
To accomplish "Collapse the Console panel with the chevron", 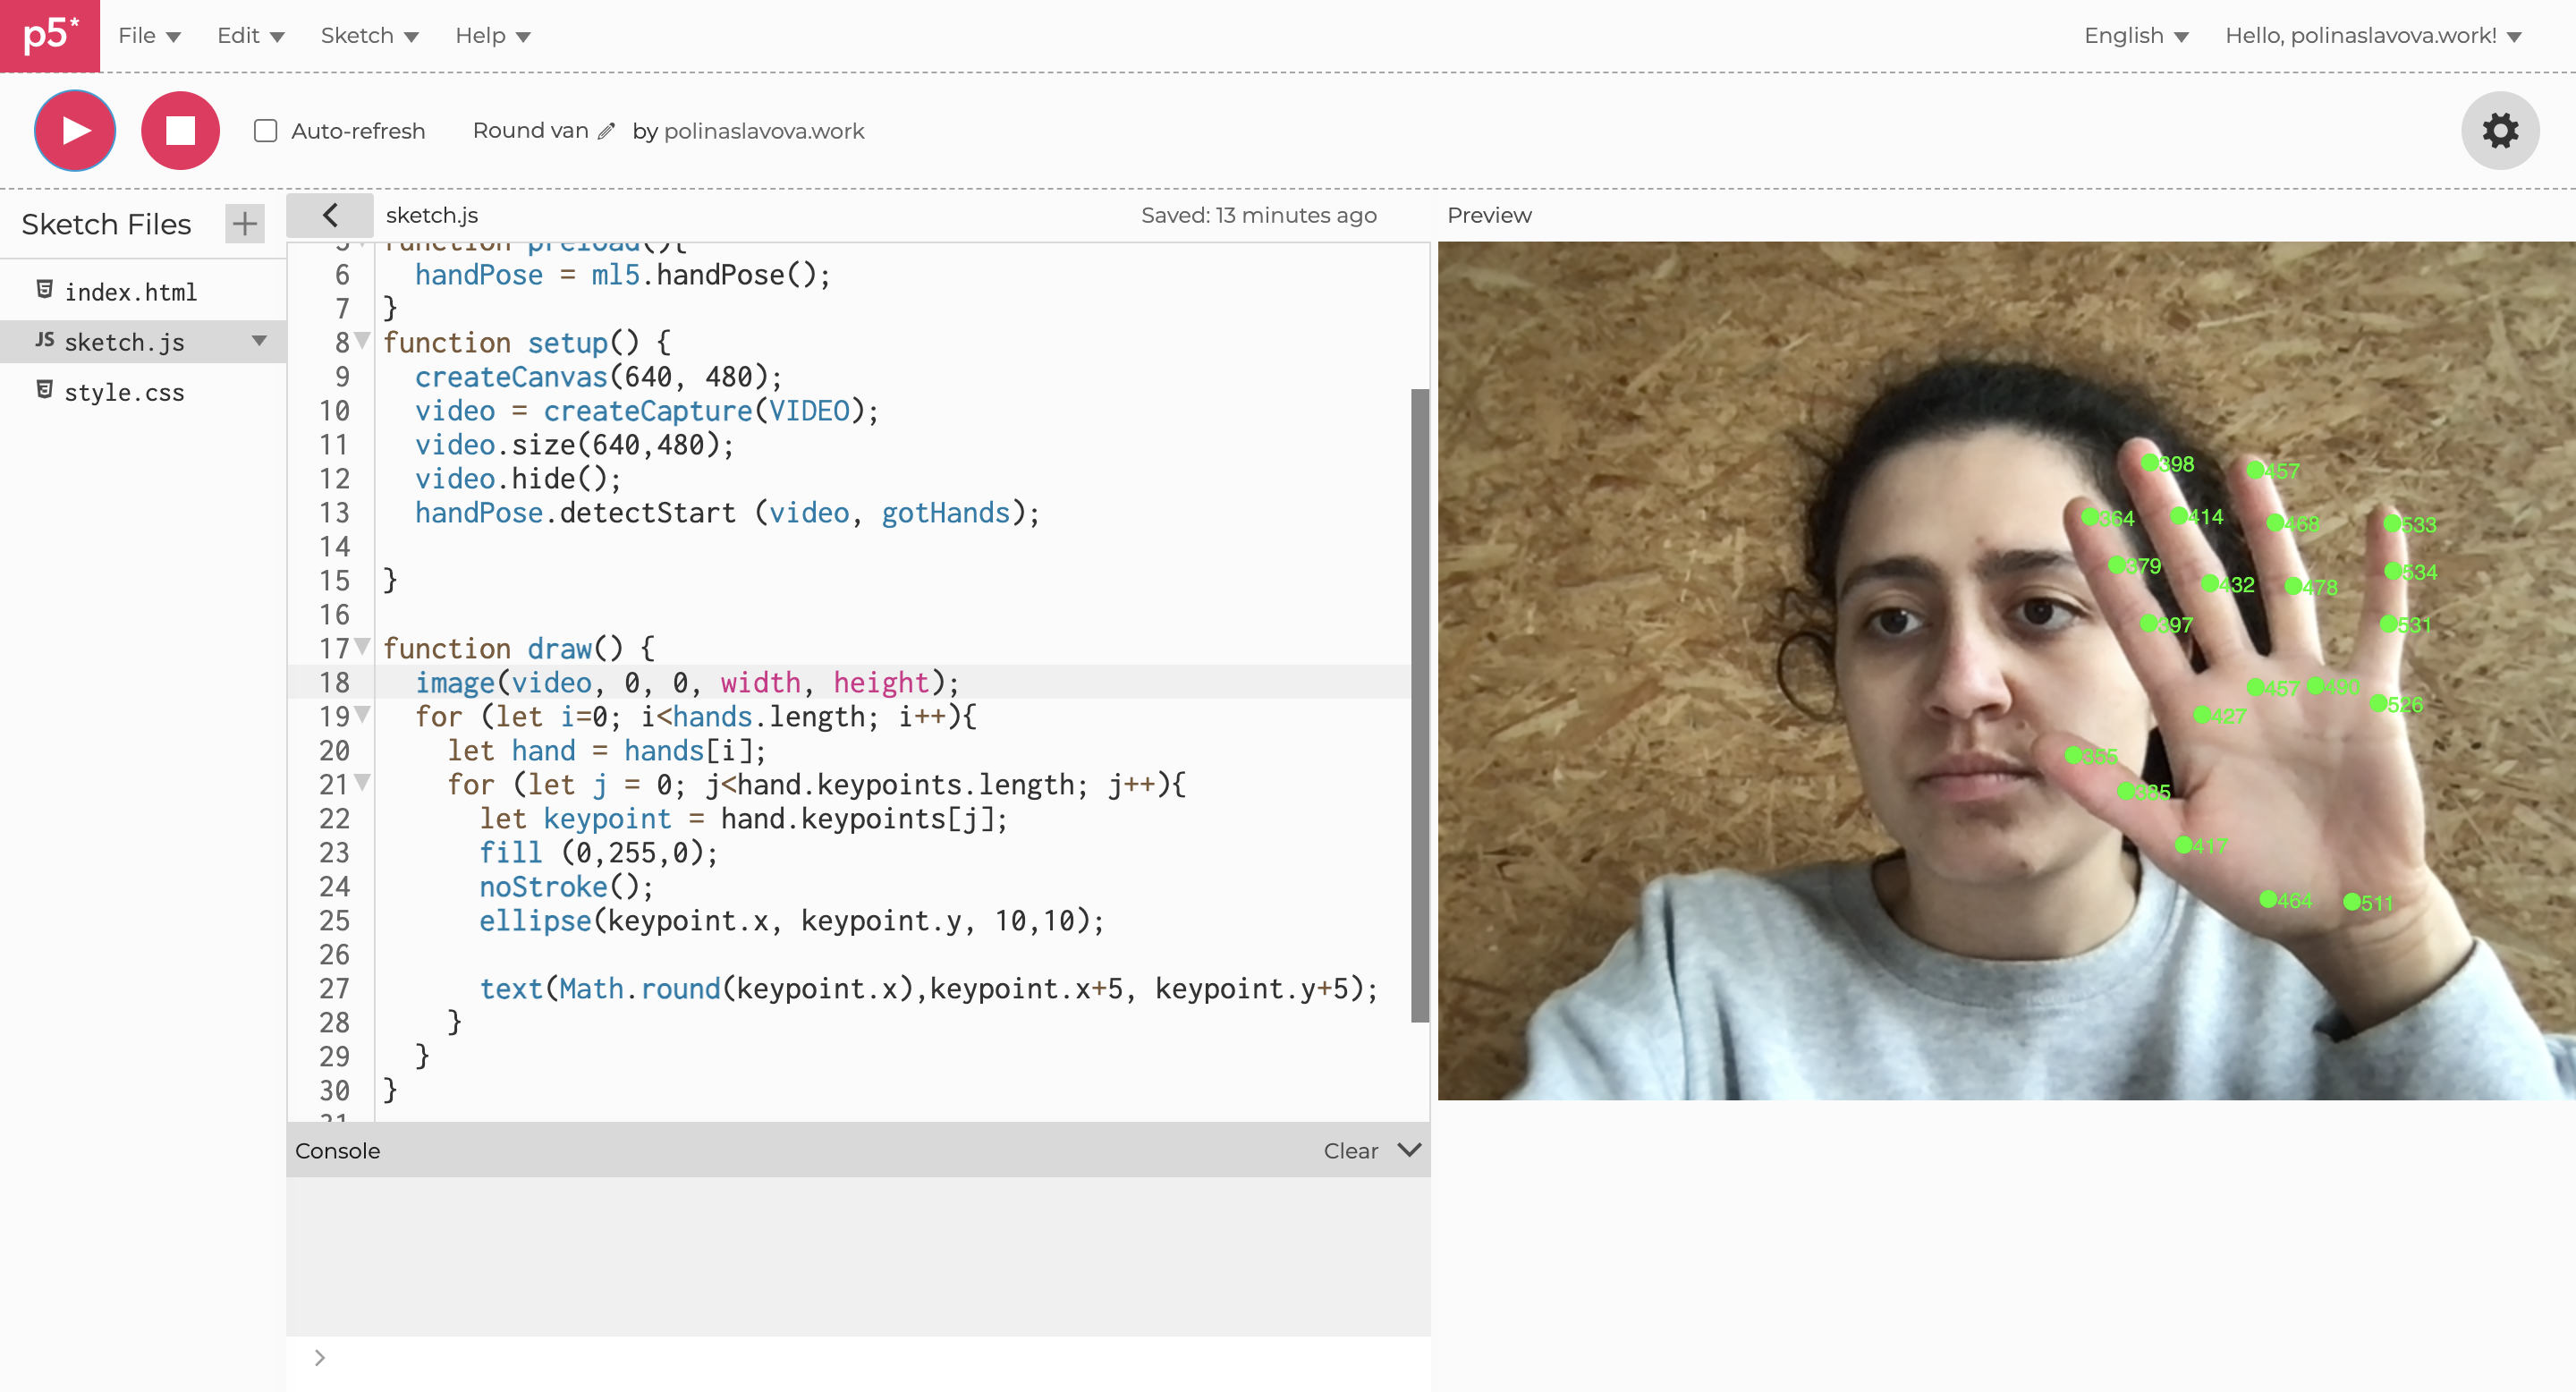I will click(1409, 1150).
